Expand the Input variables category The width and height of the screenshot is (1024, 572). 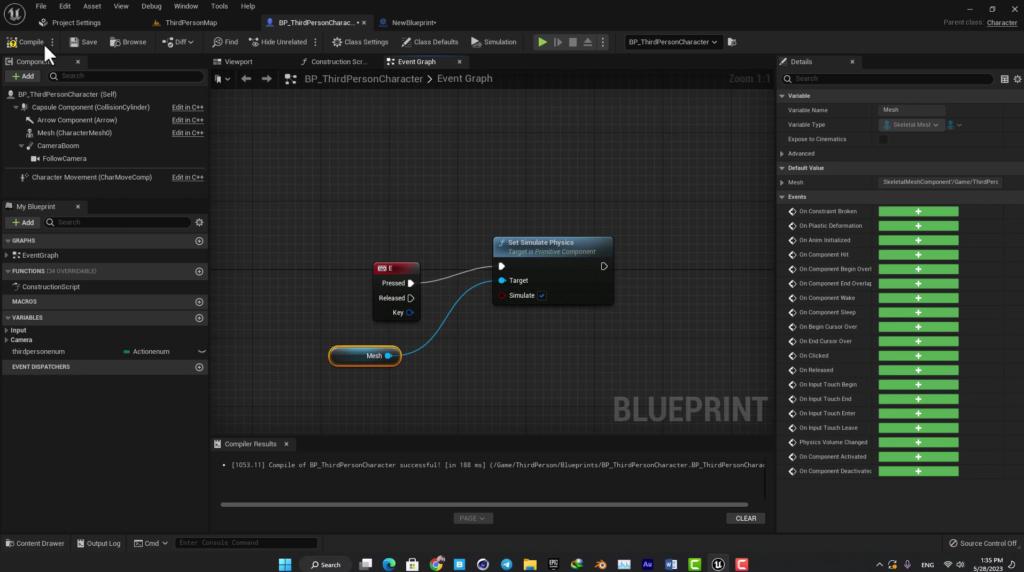click(7, 330)
